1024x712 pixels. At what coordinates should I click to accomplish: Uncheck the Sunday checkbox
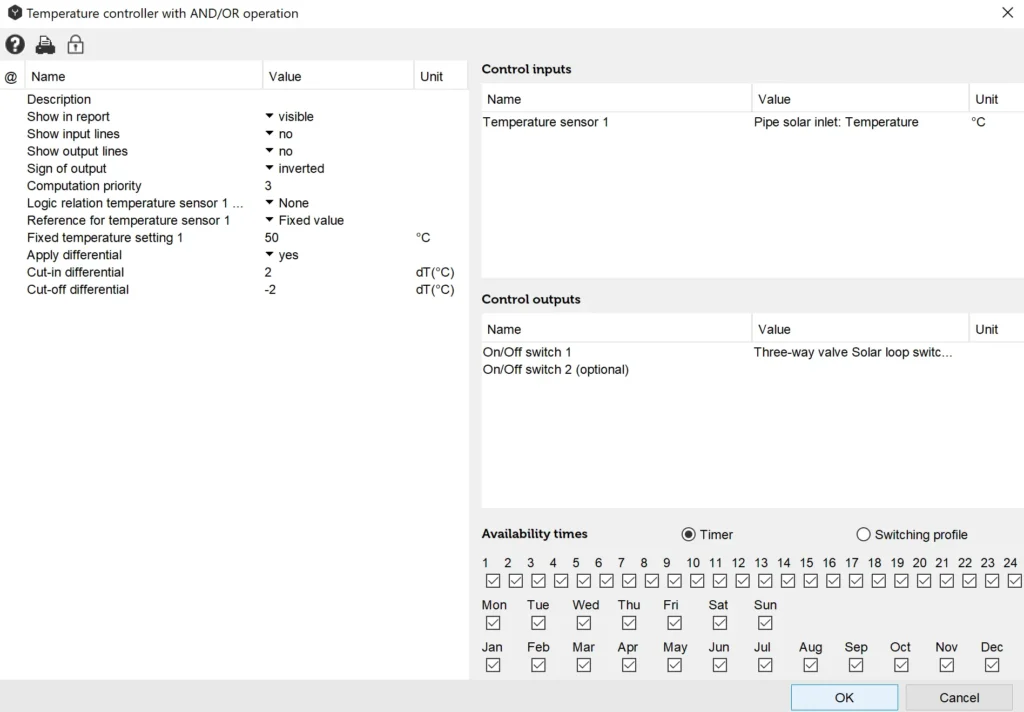[x=765, y=623]
